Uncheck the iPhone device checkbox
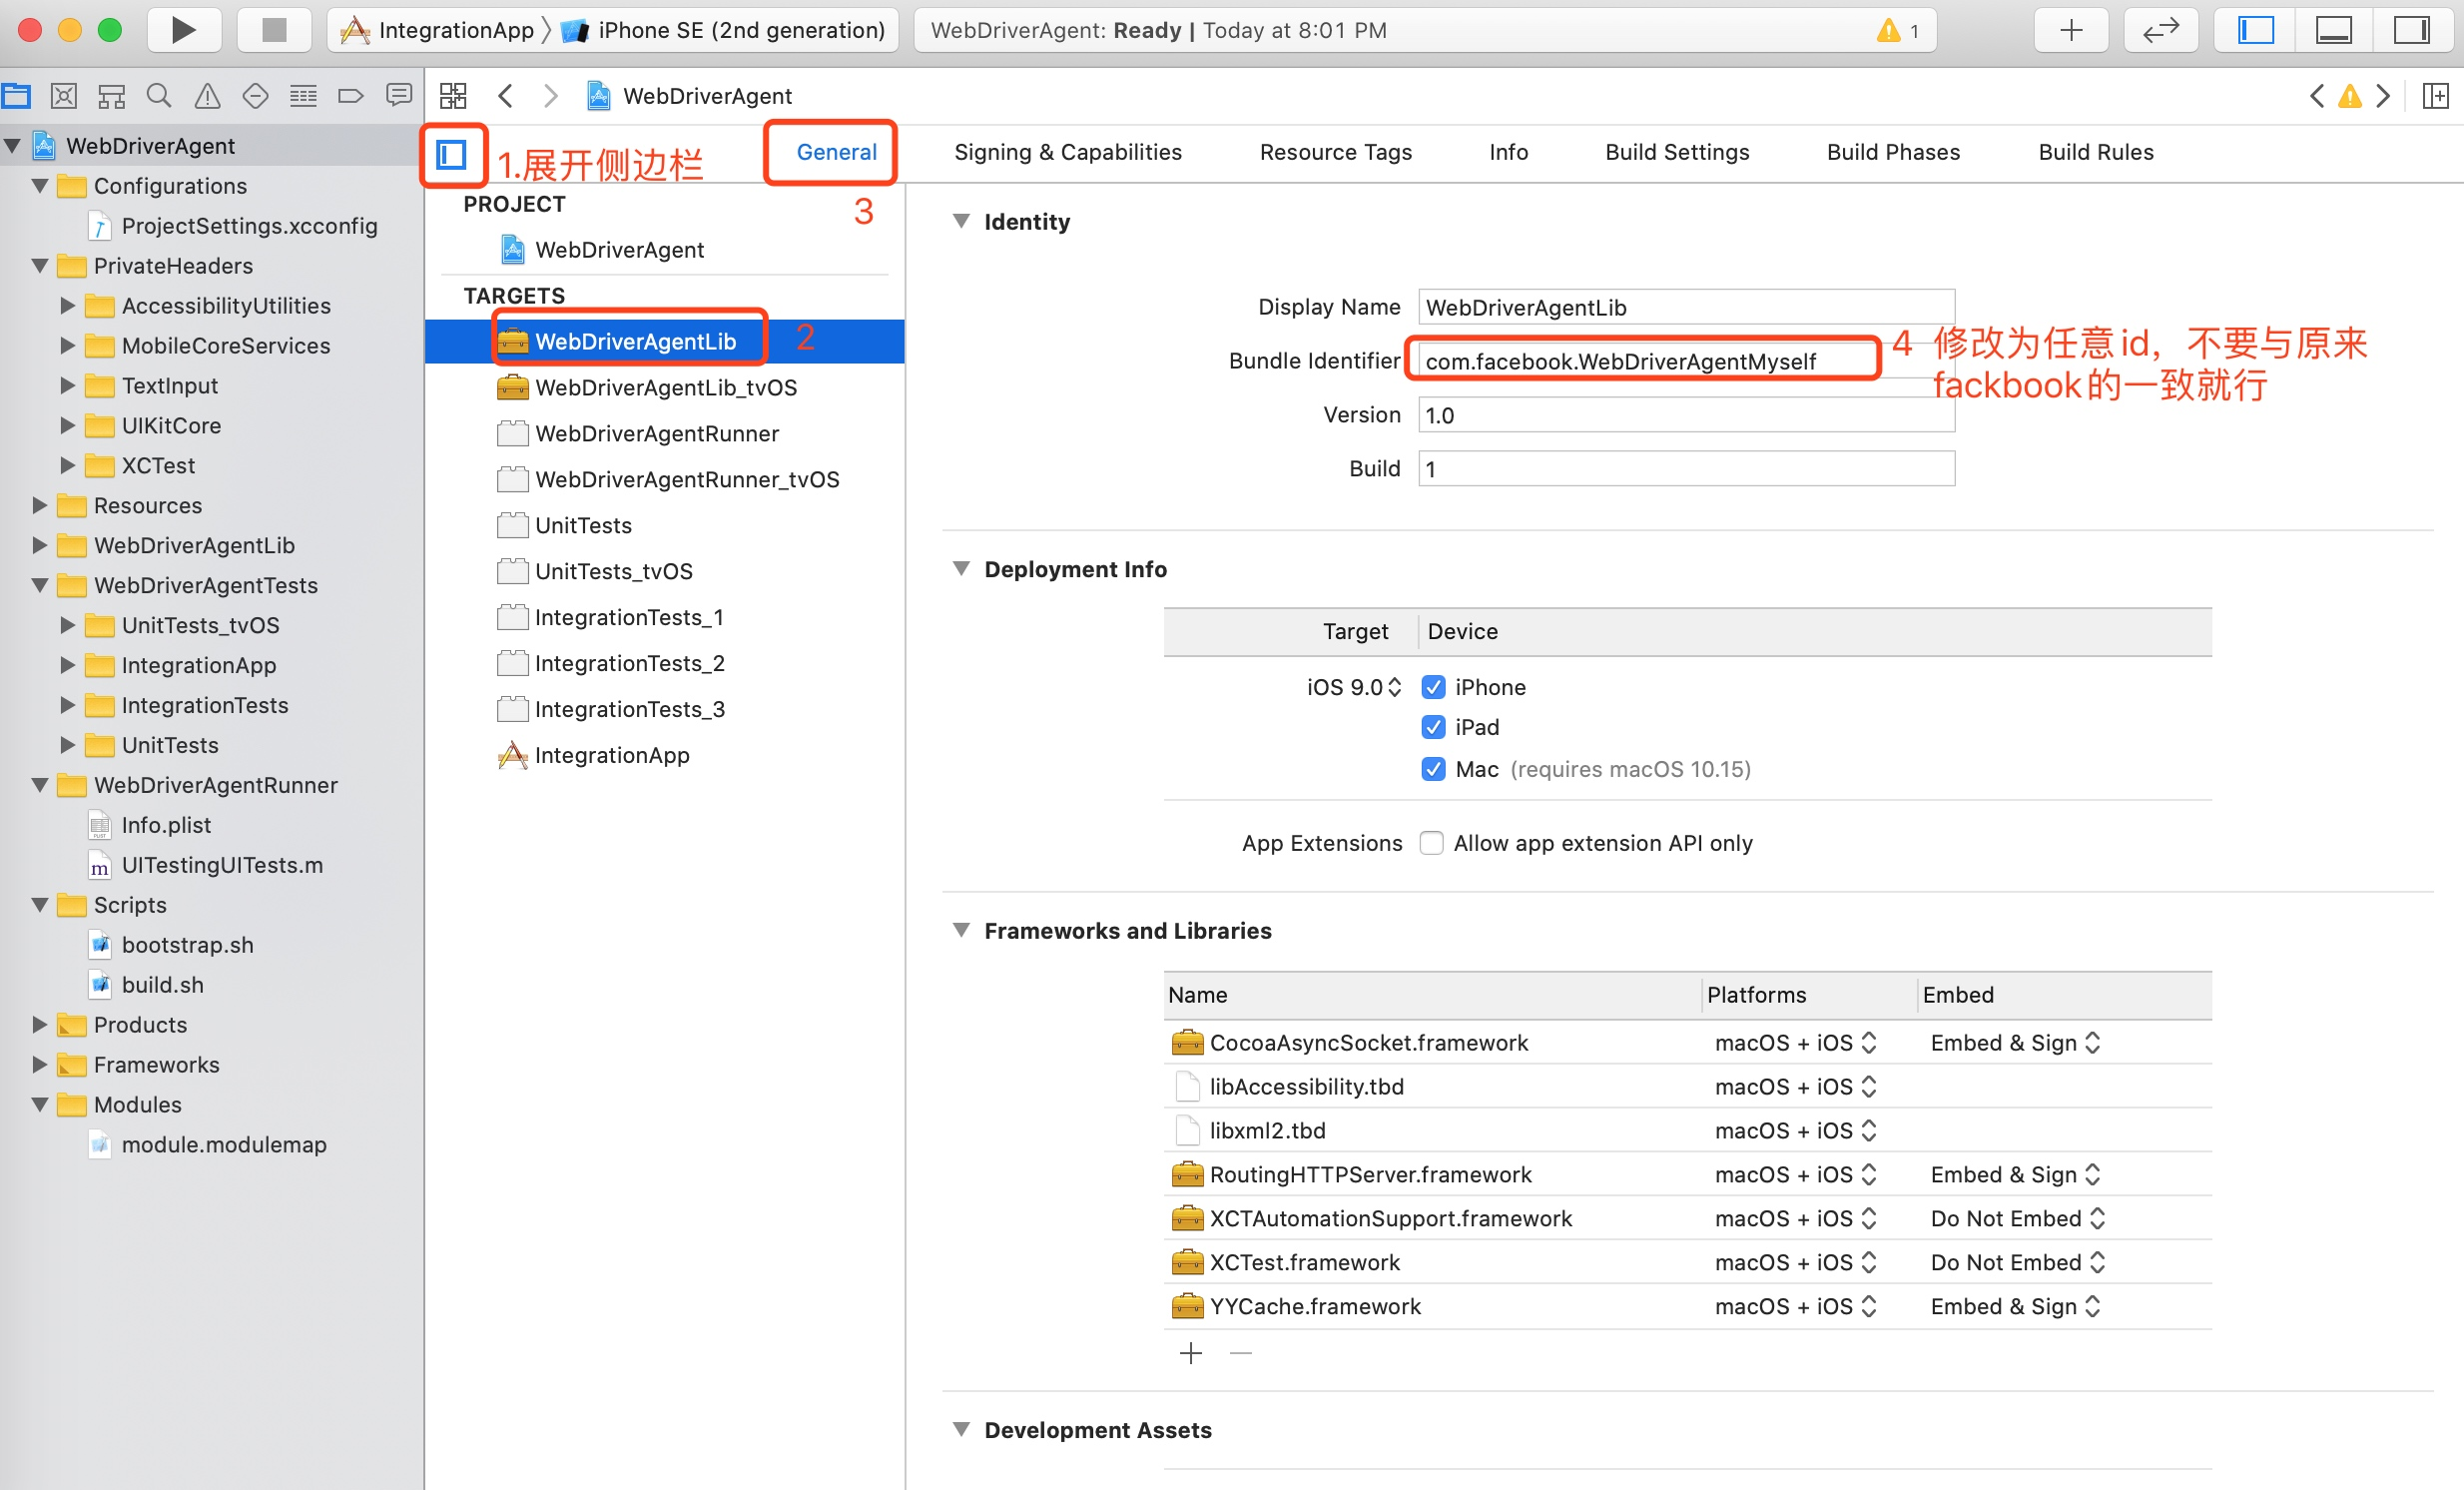 tap(1432, 687)
